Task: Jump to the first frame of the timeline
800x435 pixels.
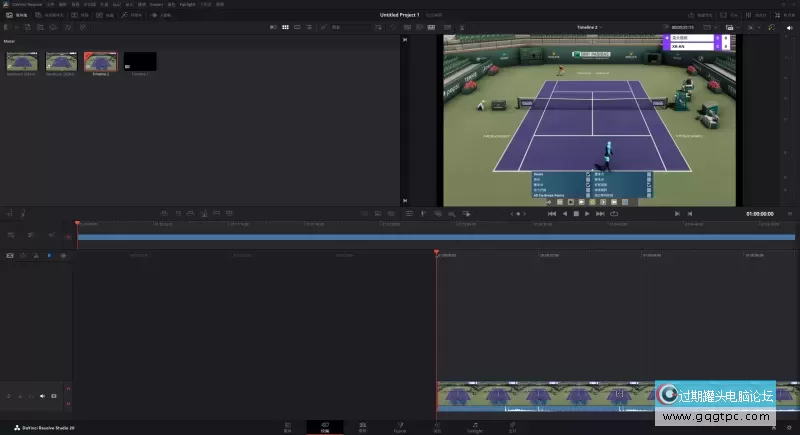Action: click(551, 214)
